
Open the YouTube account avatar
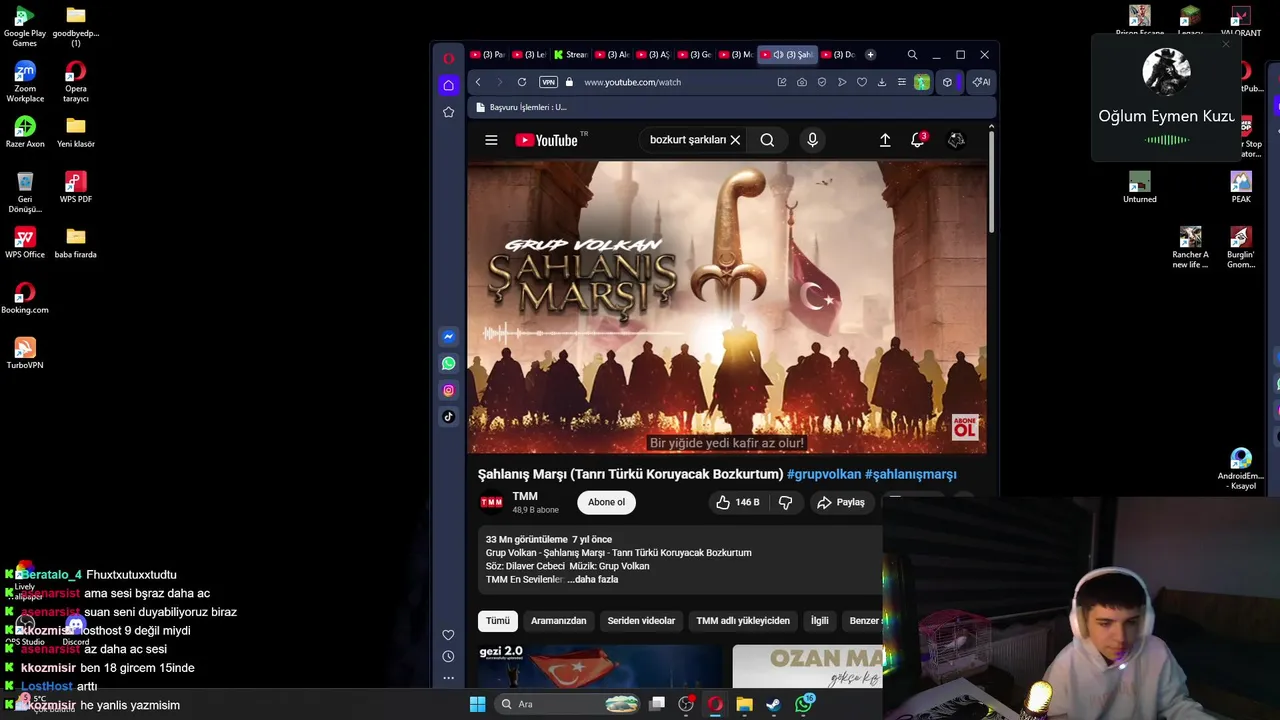pos(956,140)
